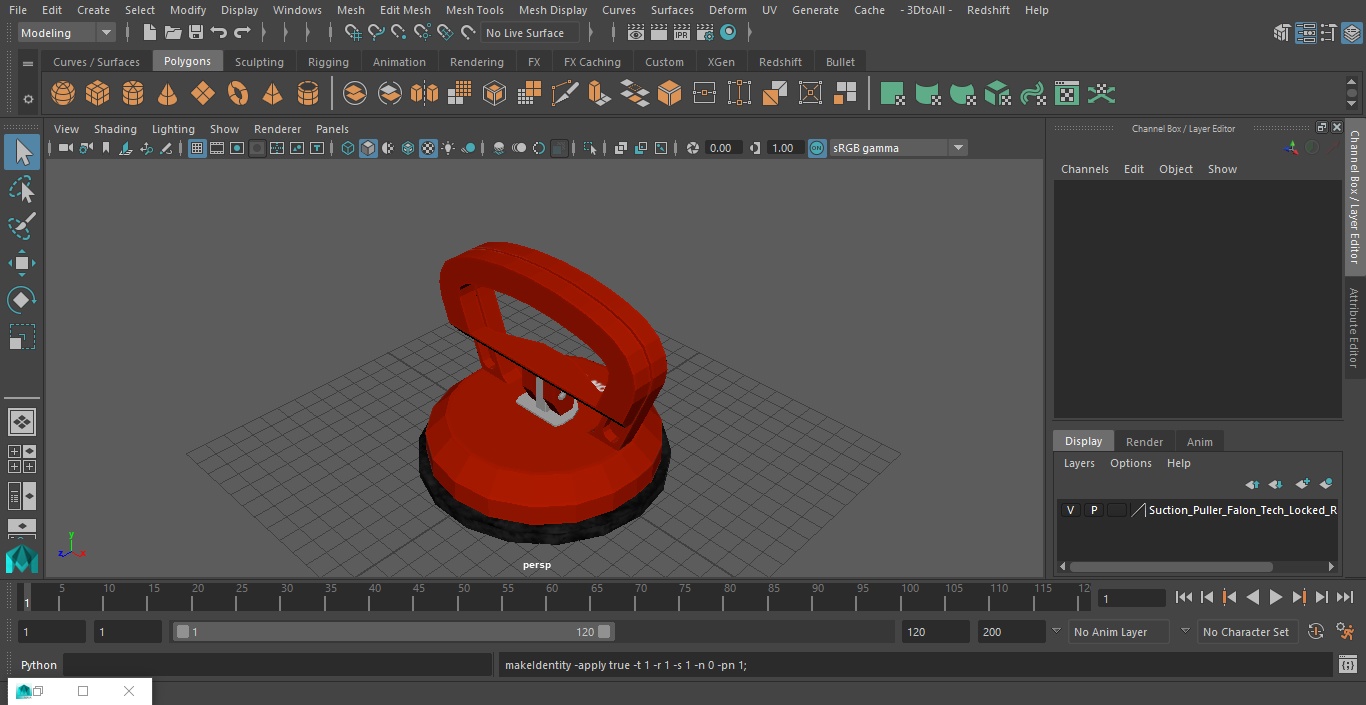Switch to the Render layer tab
The height and width of the screenshot is (705, 1366).
coord(1144,441)
